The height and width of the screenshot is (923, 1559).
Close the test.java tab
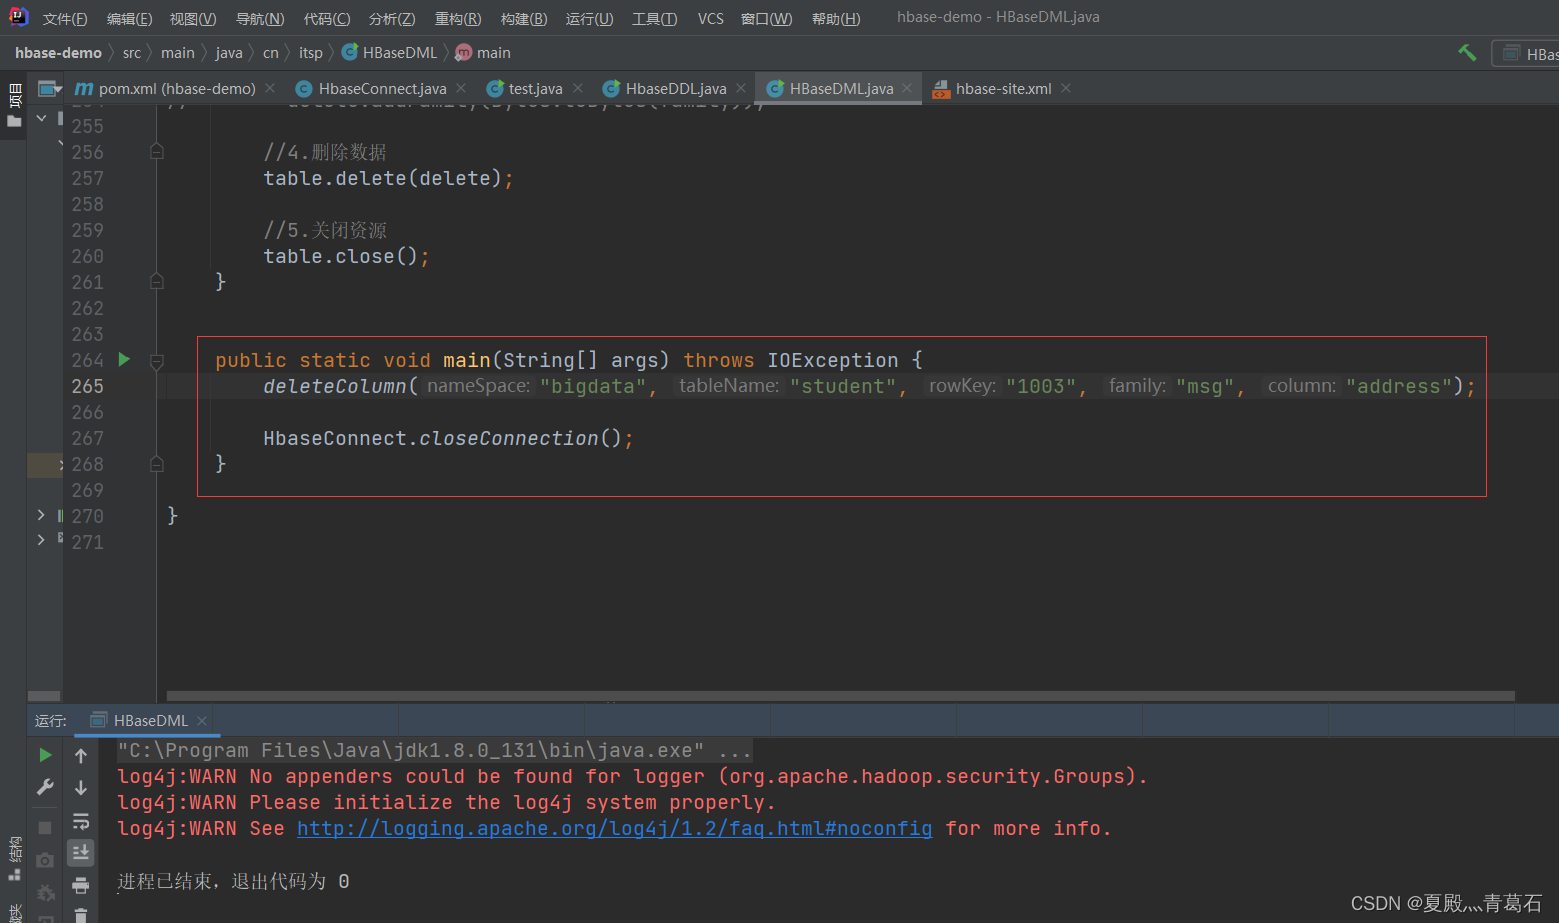pyautogui.click(x=578, y=88)
